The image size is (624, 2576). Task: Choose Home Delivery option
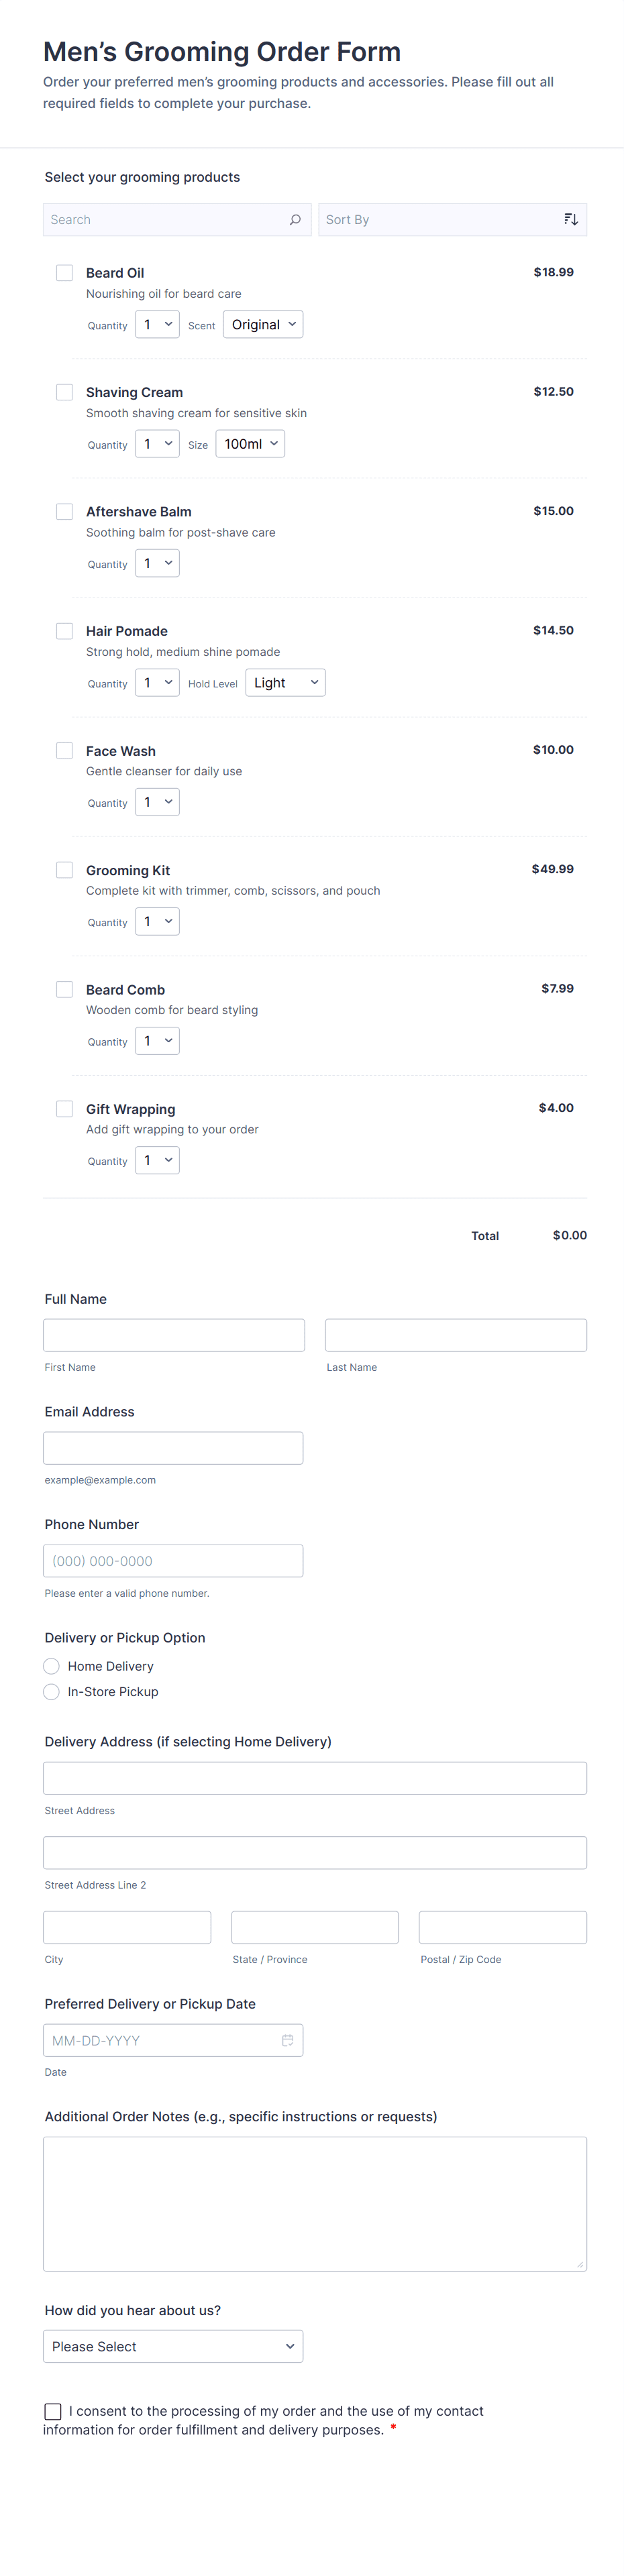click(x=52, y=1666)
